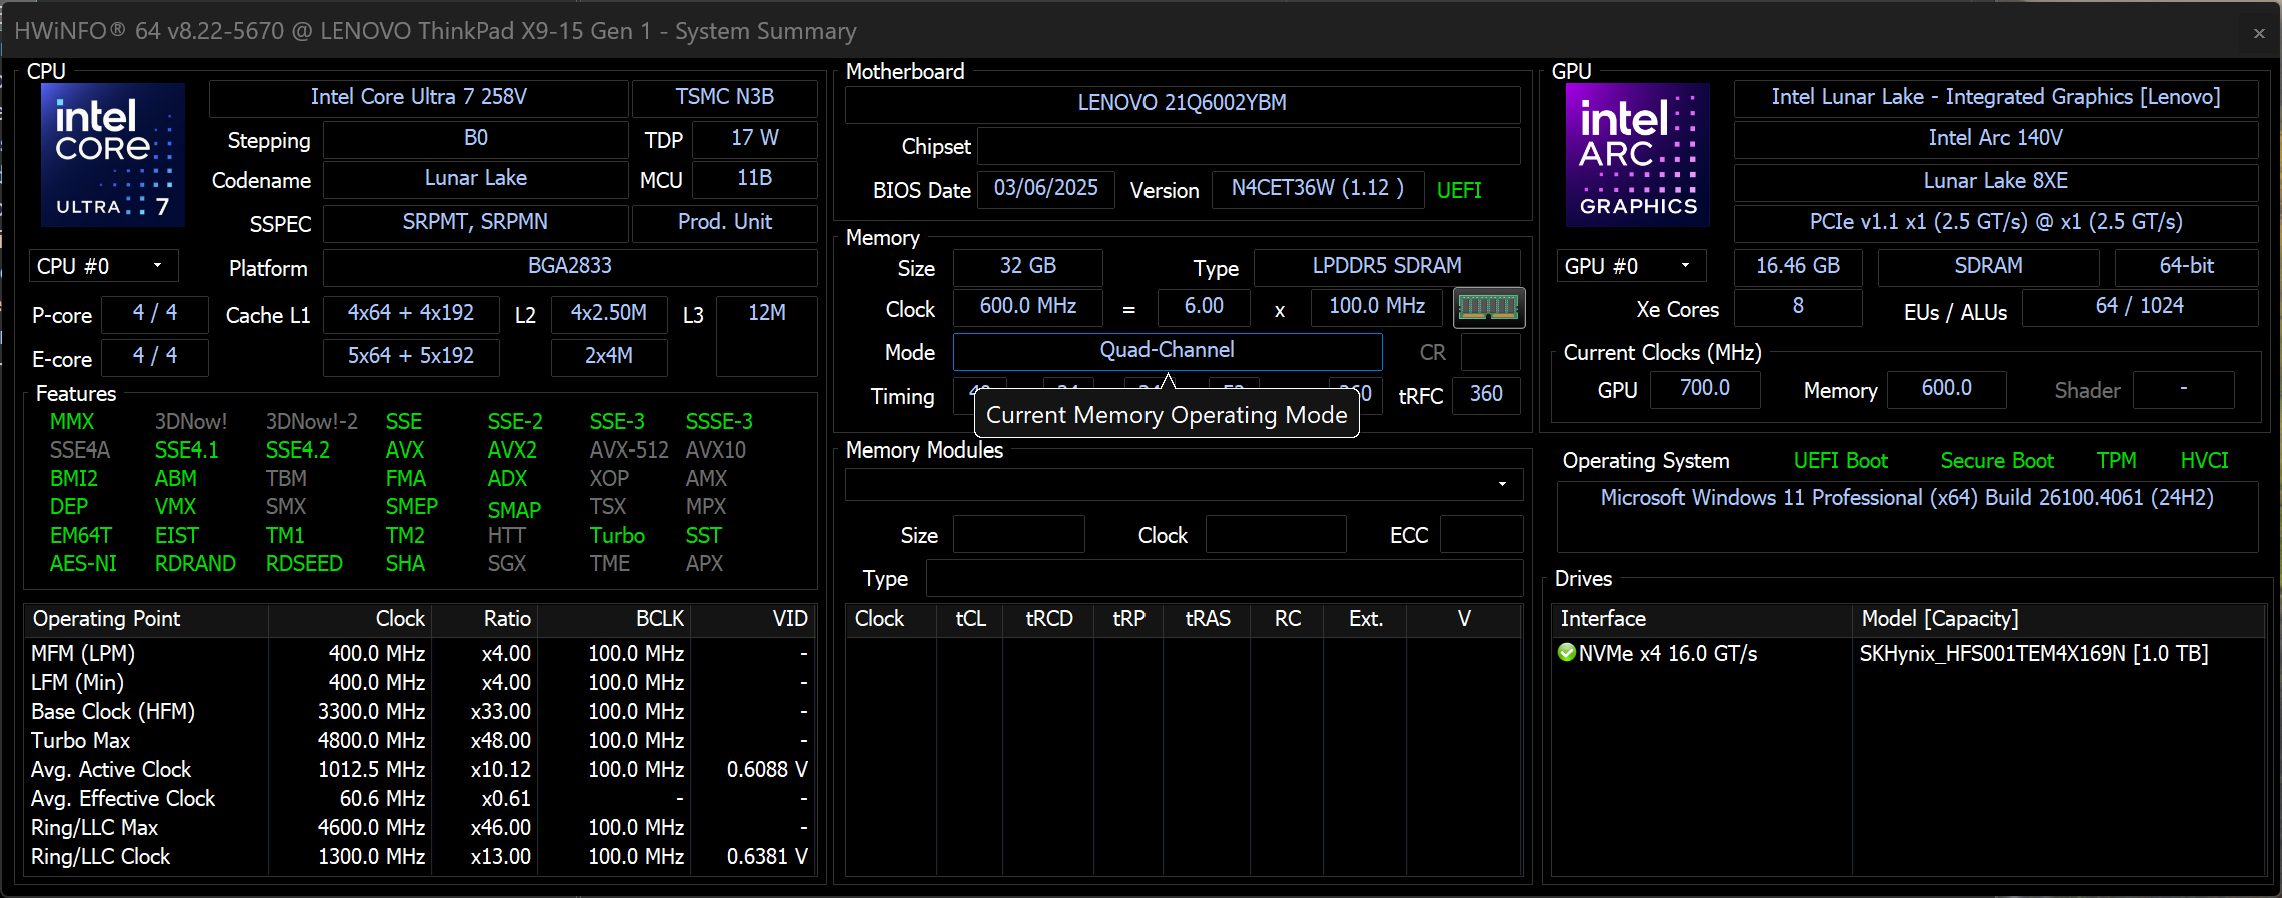Click the green status icon beside NVMe drive

point(1567,653)
